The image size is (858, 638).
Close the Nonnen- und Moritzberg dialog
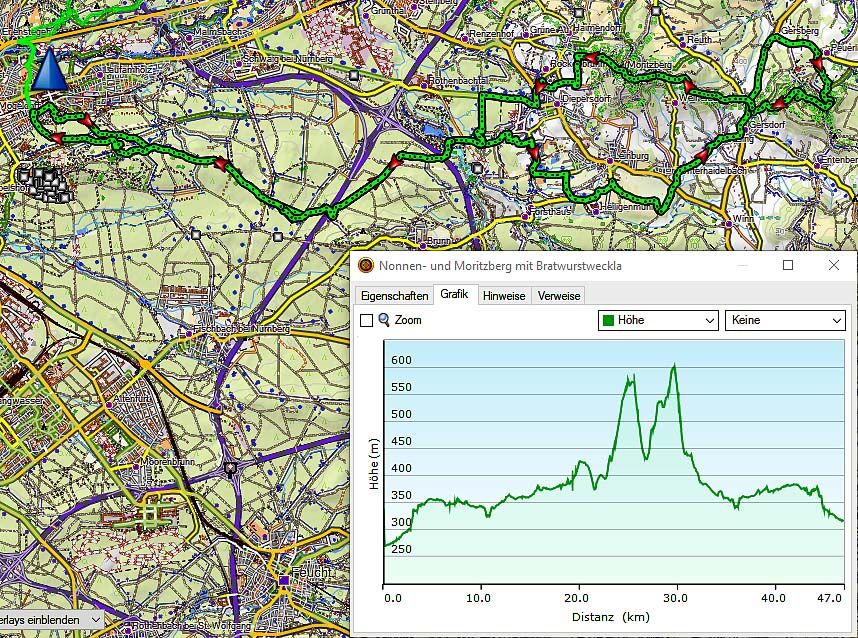coord(834,266)
